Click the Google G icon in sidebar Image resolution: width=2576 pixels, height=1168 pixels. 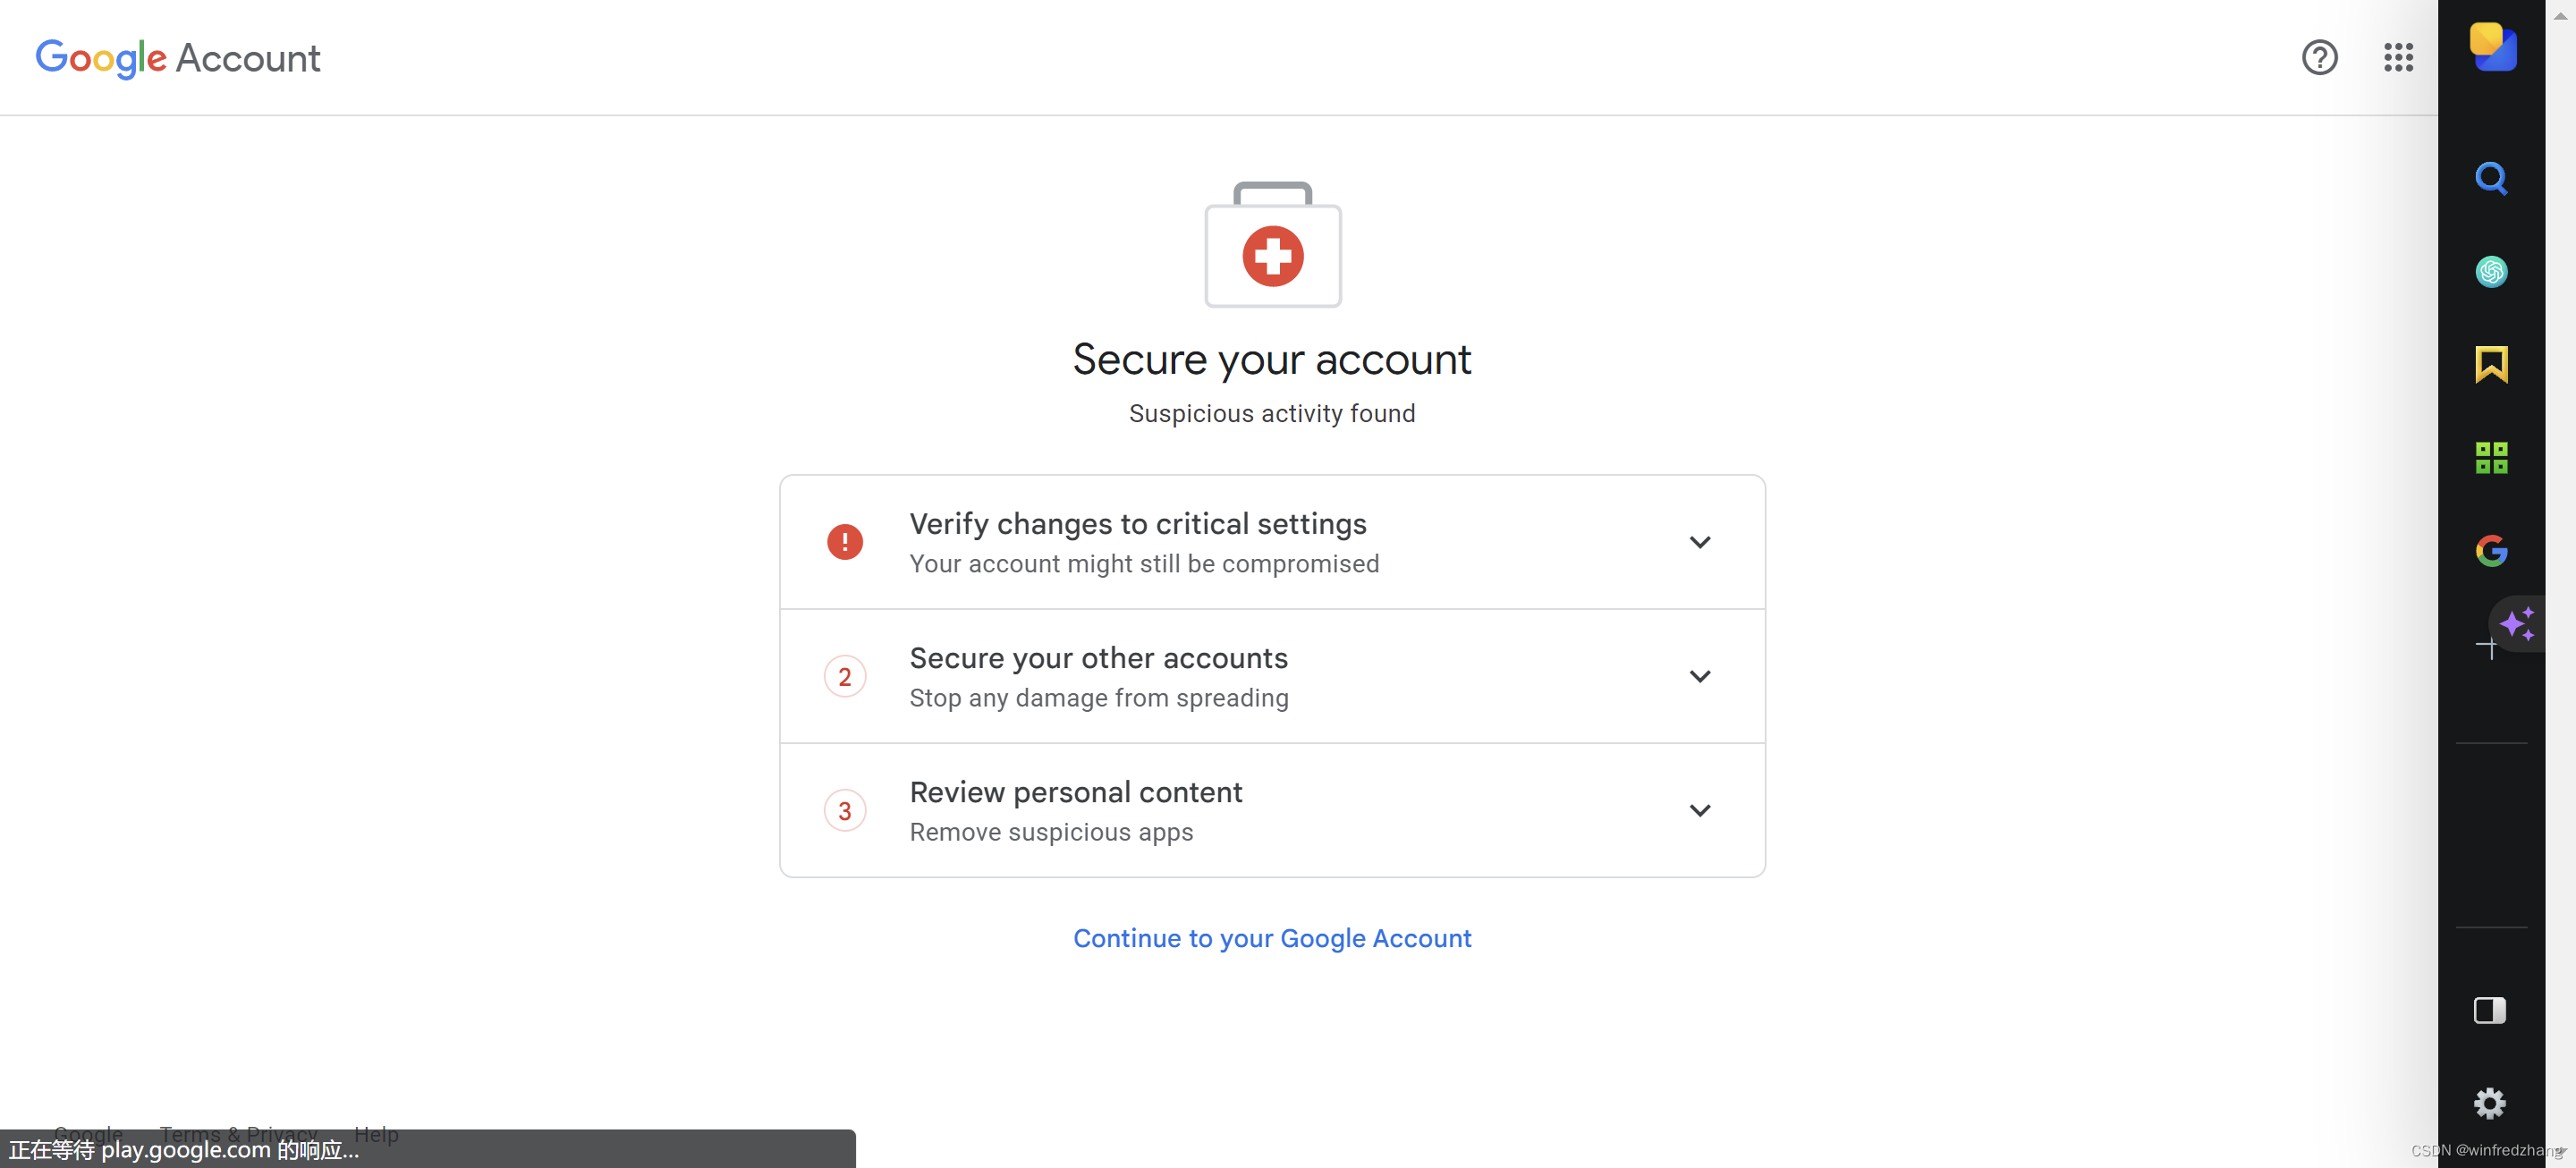pos(2490,550)
